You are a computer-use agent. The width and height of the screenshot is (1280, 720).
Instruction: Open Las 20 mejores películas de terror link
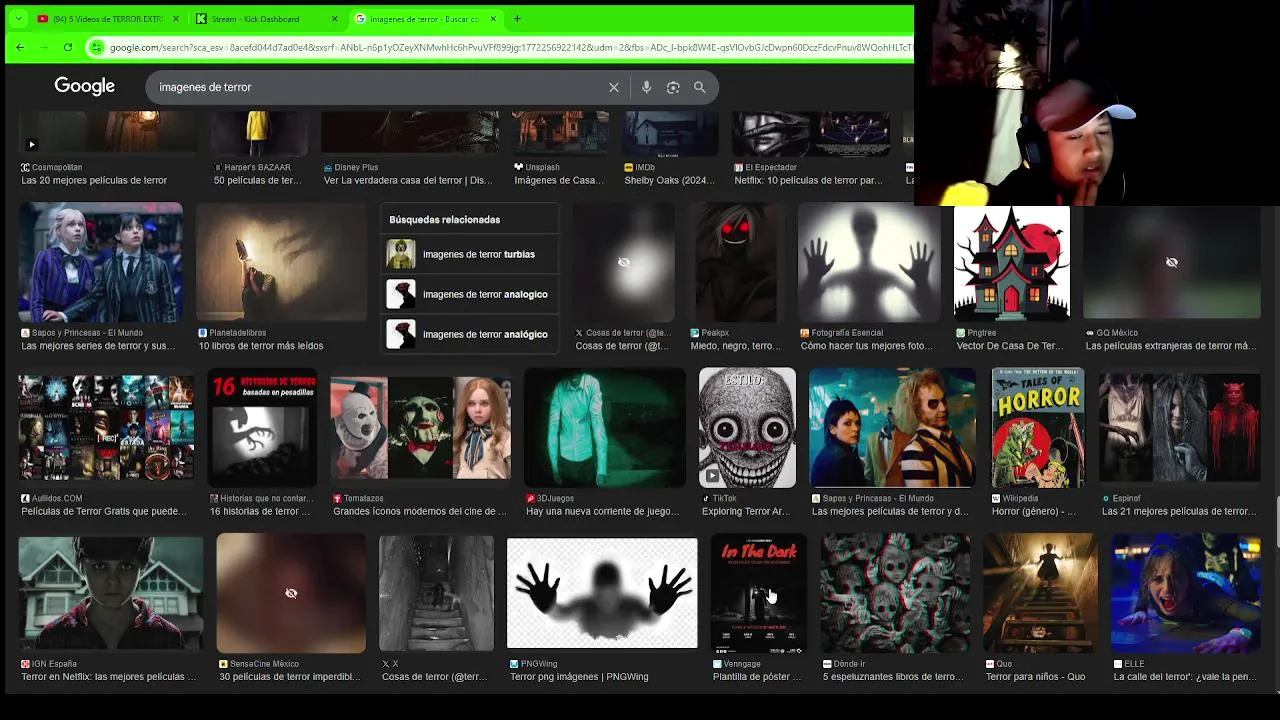tap(94, 180)
